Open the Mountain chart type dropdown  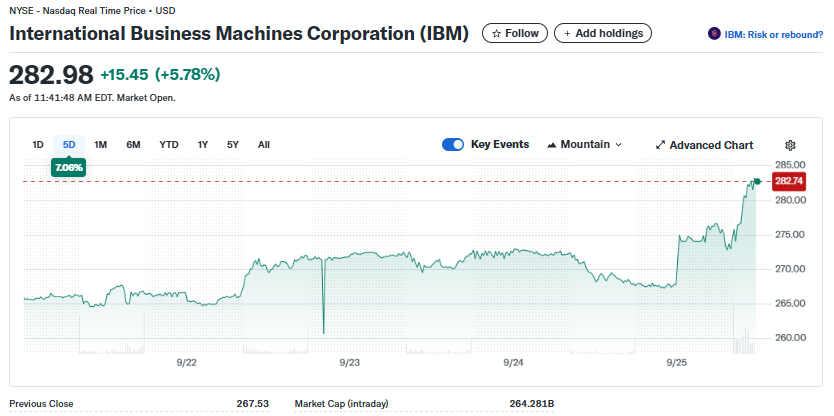click(584, 145)
